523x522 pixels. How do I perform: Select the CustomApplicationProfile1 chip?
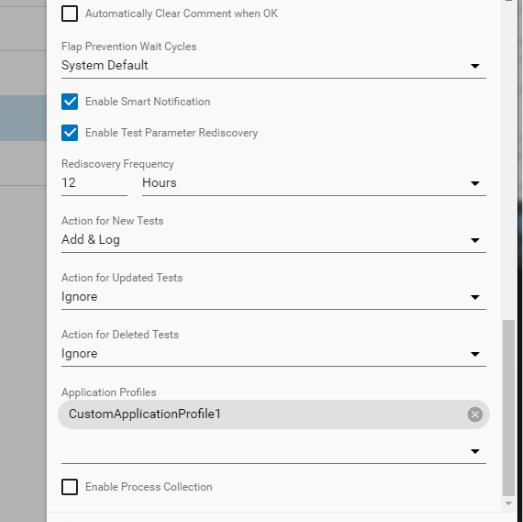(x=274, y=414)
